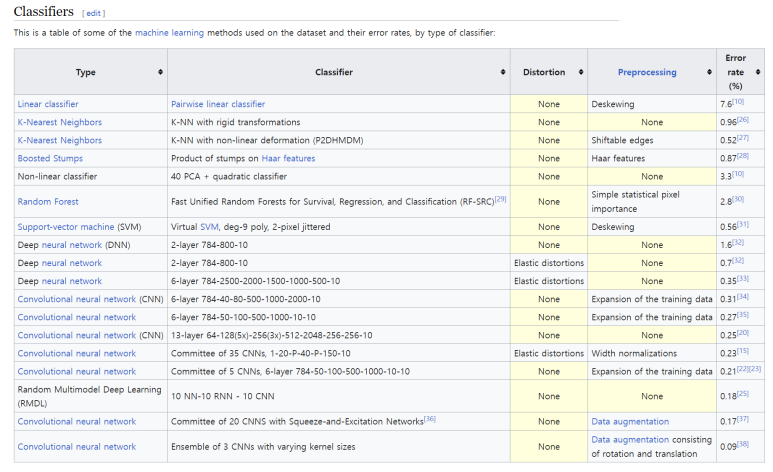Open the Random Forest link

(48, 202)
